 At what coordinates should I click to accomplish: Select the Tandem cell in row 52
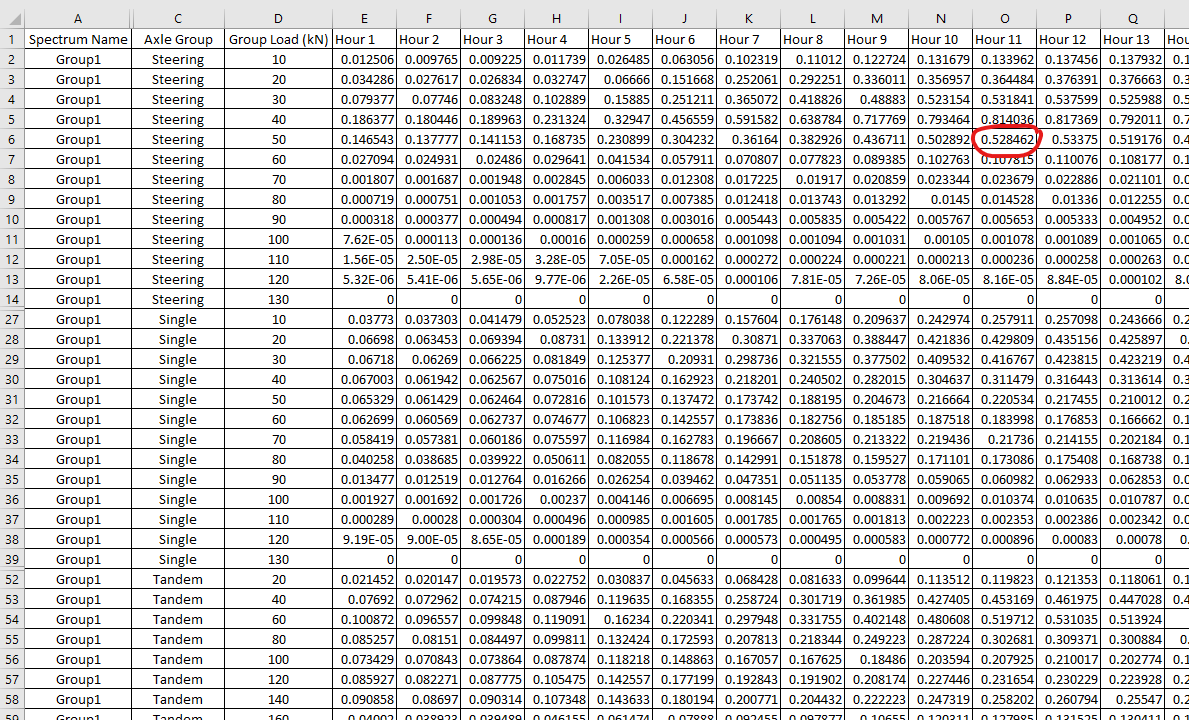[178, 579]
